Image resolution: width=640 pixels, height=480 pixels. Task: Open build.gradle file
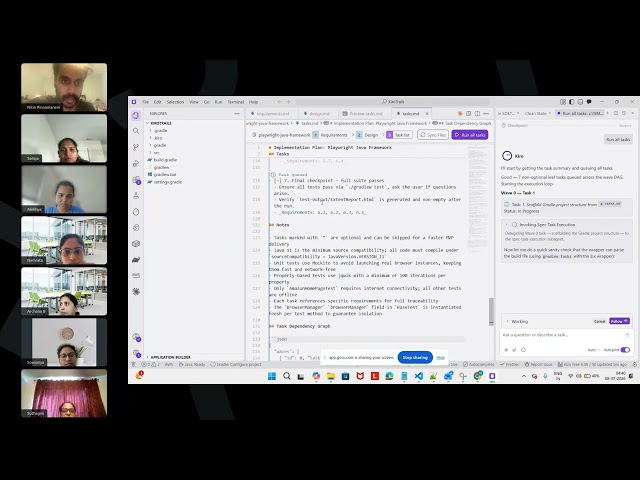(165, 160)
